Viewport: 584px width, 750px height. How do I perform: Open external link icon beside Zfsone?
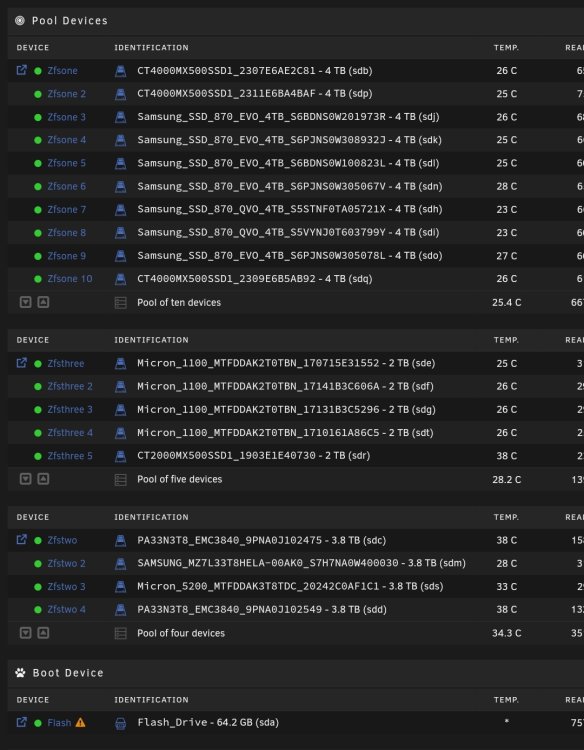tap(22, 70)
